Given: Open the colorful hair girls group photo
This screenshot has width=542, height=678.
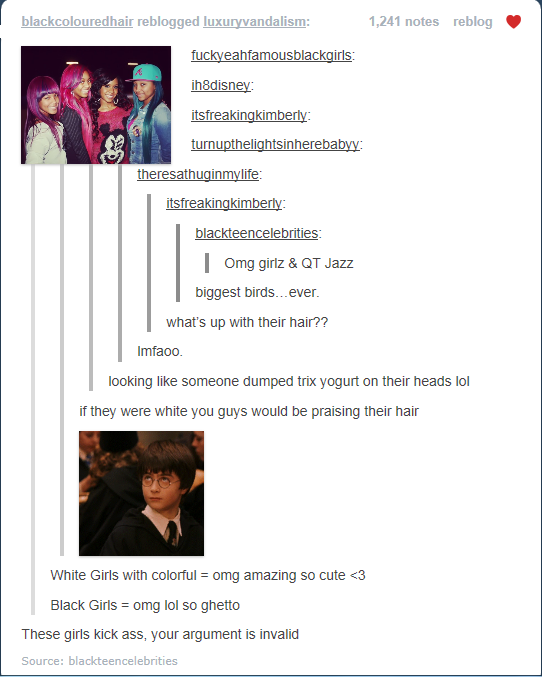Looking at the screenshot, I should [96, 105].
